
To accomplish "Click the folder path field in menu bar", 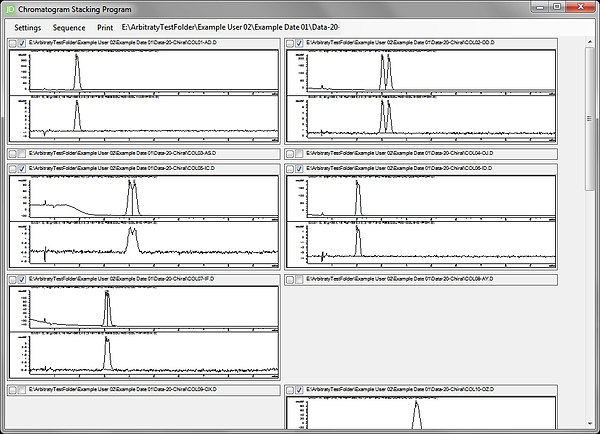I will 231,28.
